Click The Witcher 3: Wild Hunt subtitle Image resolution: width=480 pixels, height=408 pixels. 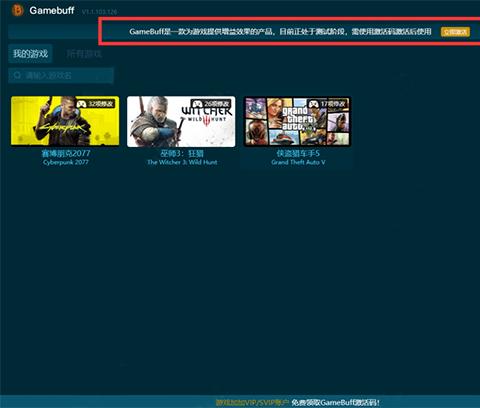pyautogui.click(x=182, y=162)
